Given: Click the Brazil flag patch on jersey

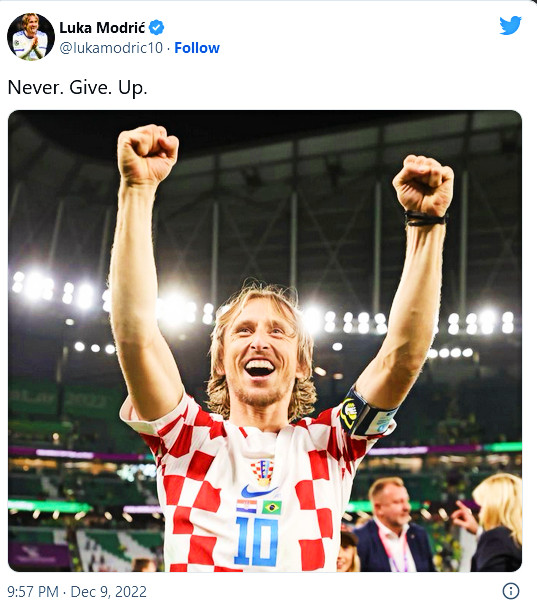Looking at the screenshot, I should 271,507.
